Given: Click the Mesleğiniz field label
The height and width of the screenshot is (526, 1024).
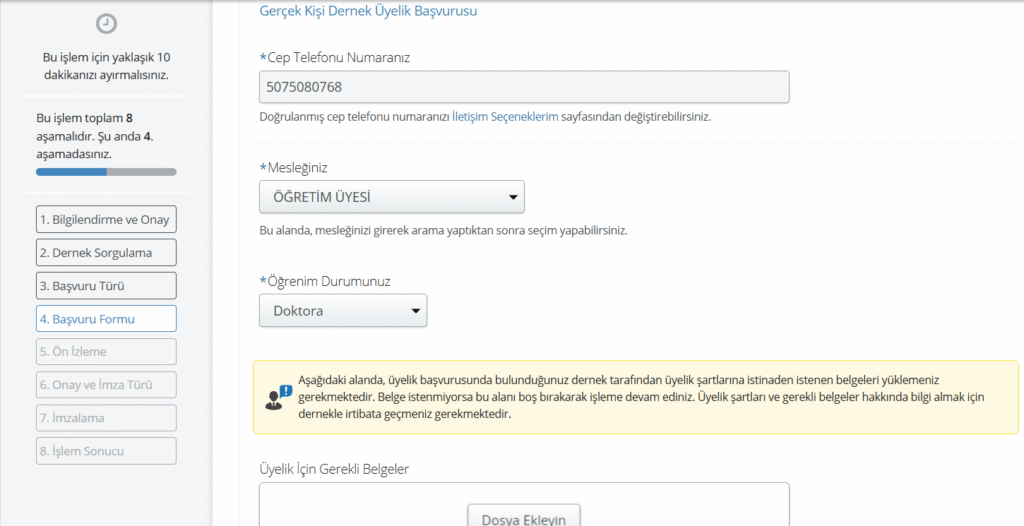Looking at the screenshot, I should [297, 167].
